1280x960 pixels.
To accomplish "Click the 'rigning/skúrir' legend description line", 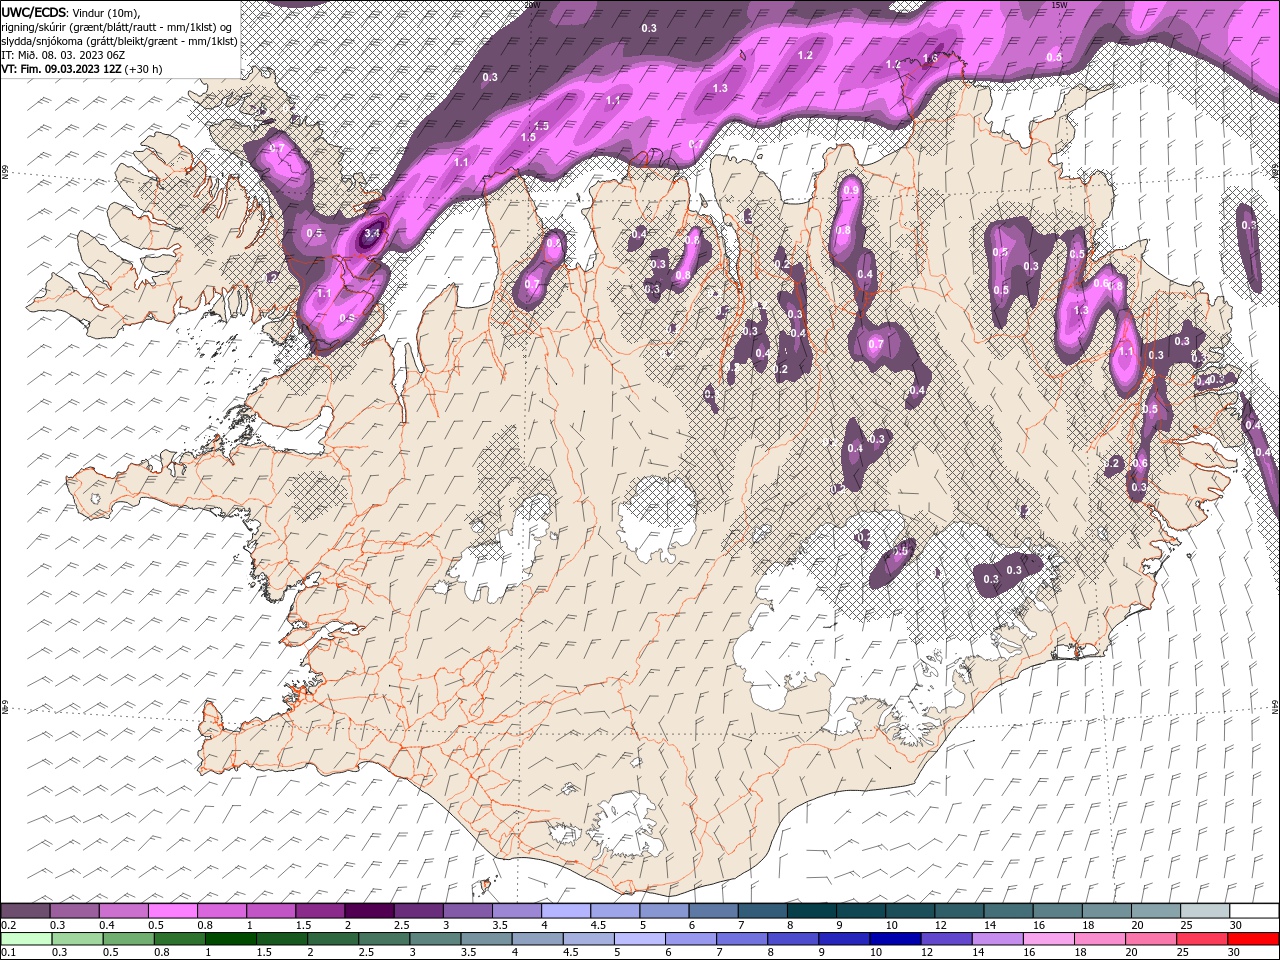I will (x=118, y=27).
